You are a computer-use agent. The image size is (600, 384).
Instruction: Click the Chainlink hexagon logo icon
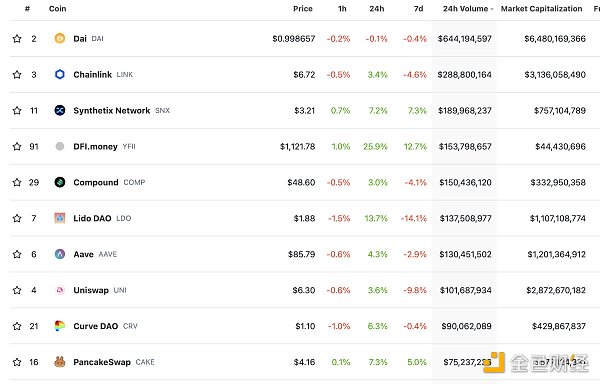point(60,74)
